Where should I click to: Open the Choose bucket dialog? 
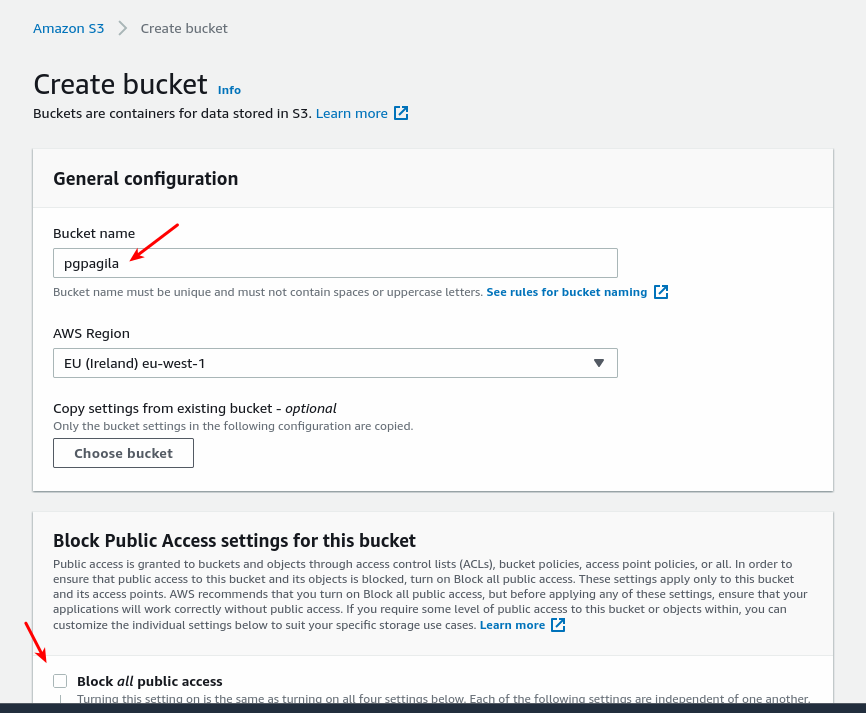pyautogui.click(x=123, y=453)
